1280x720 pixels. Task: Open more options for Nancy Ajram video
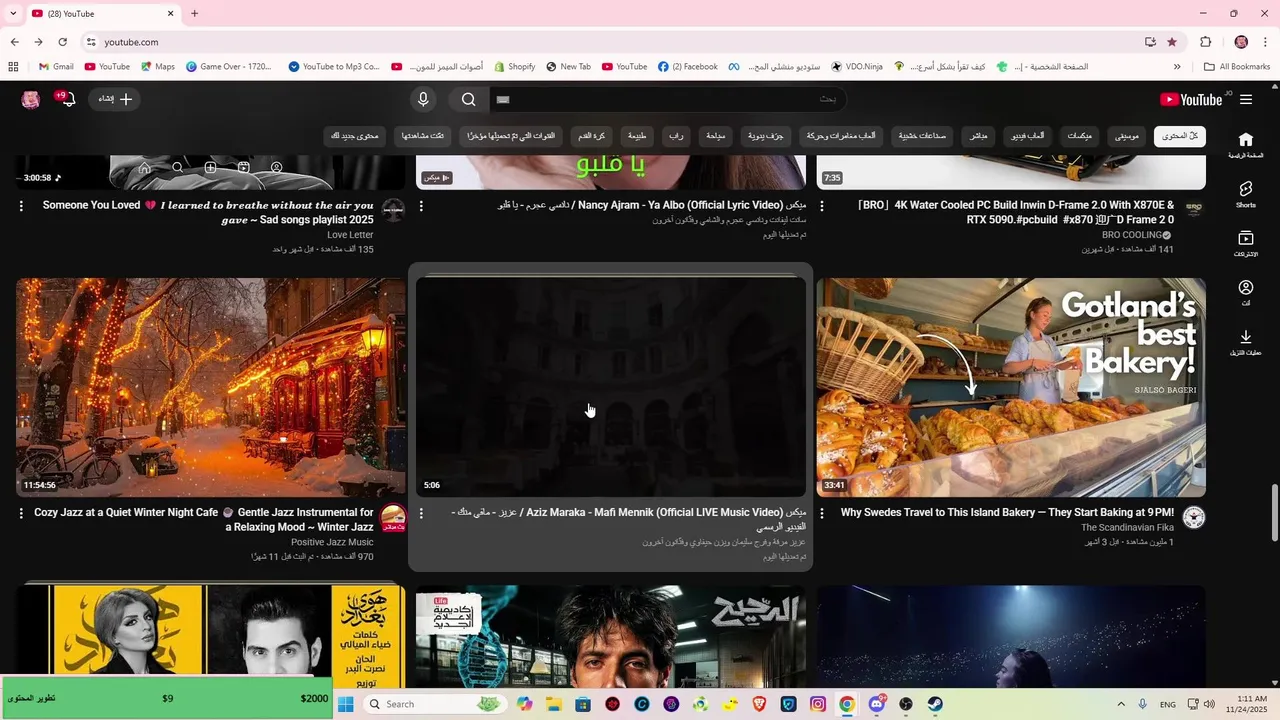point(421,206)
